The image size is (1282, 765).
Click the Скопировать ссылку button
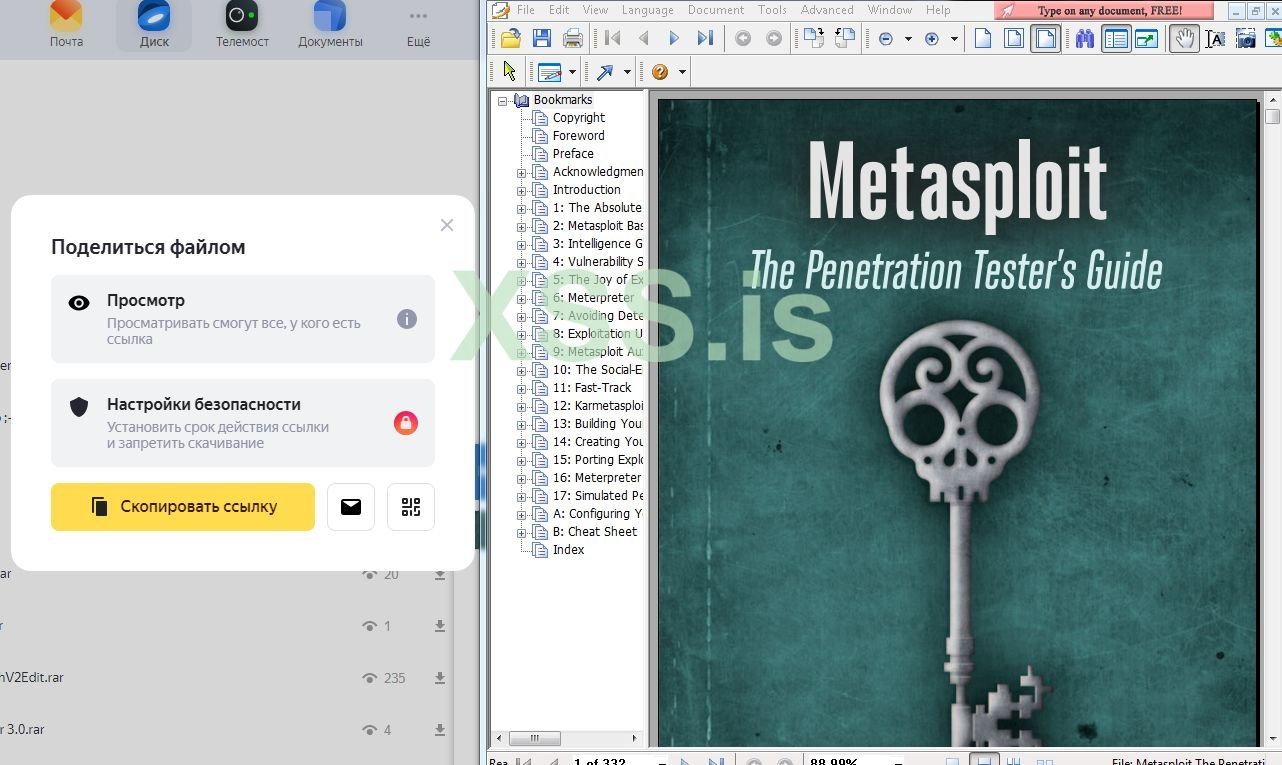pyautogui.click(x=183, y=507)
